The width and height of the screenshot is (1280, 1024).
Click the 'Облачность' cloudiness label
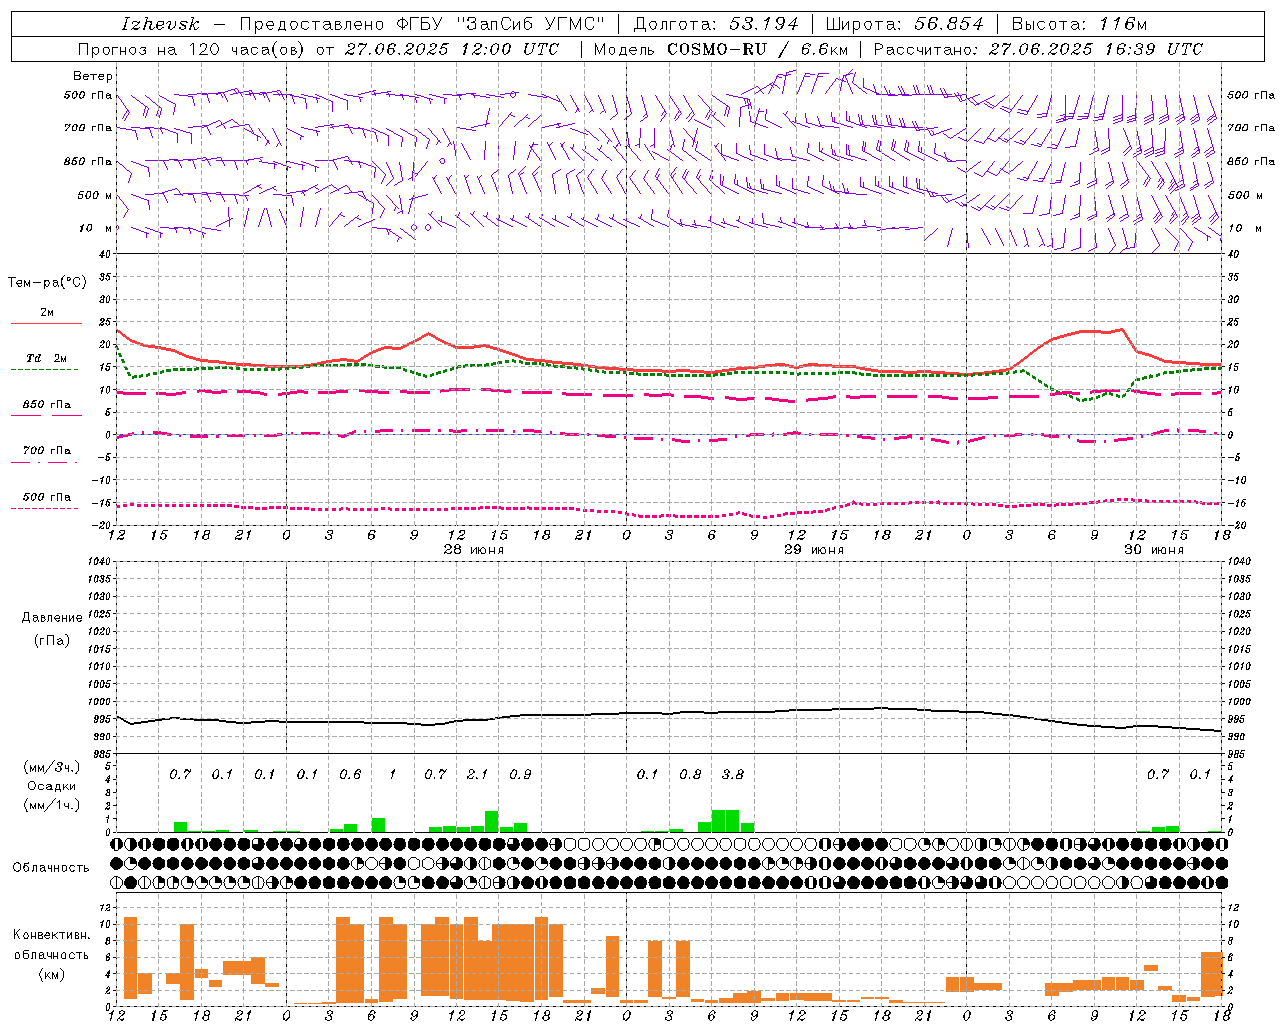click(51, 867)
